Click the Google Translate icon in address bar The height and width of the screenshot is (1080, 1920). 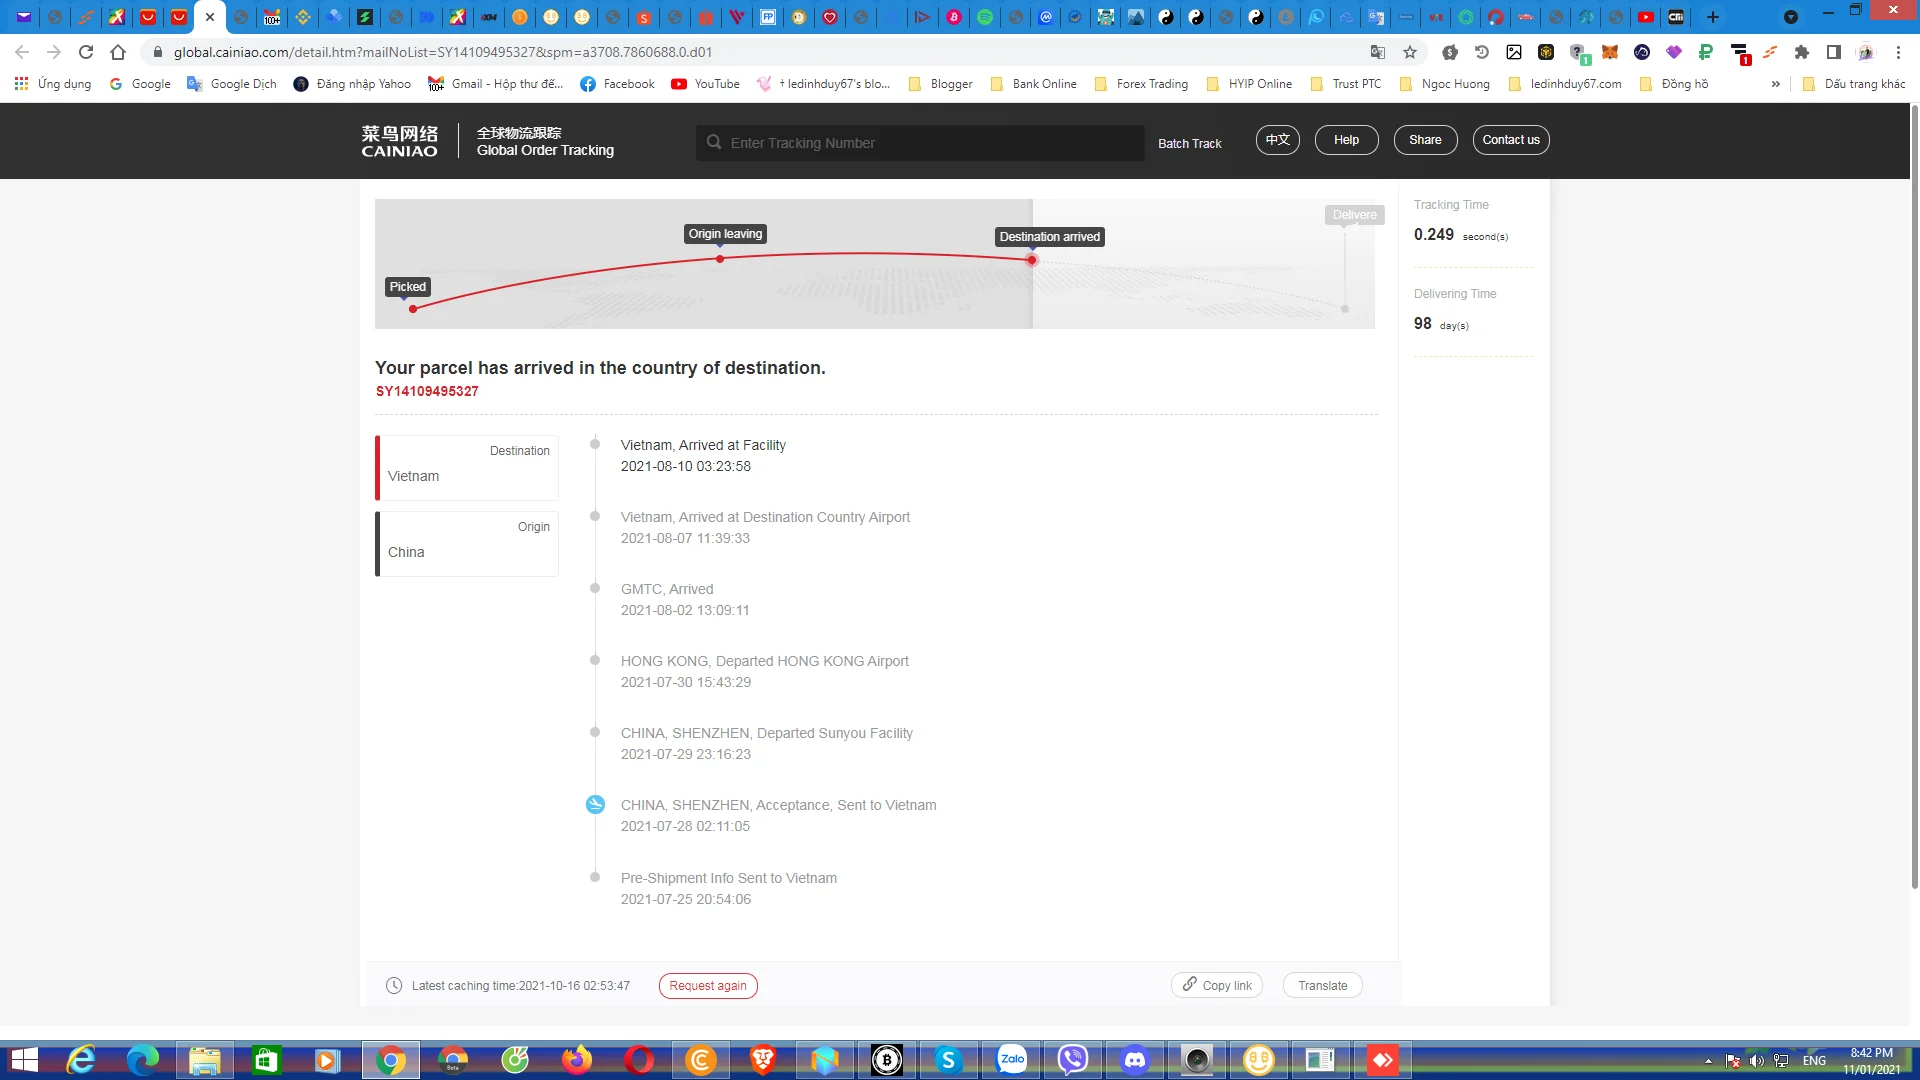click(x=1378, y=52)
